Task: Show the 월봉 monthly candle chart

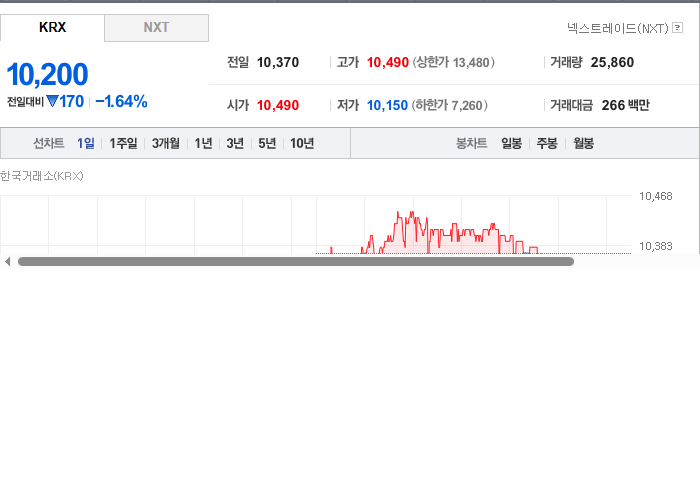Action: coord(583,143)
